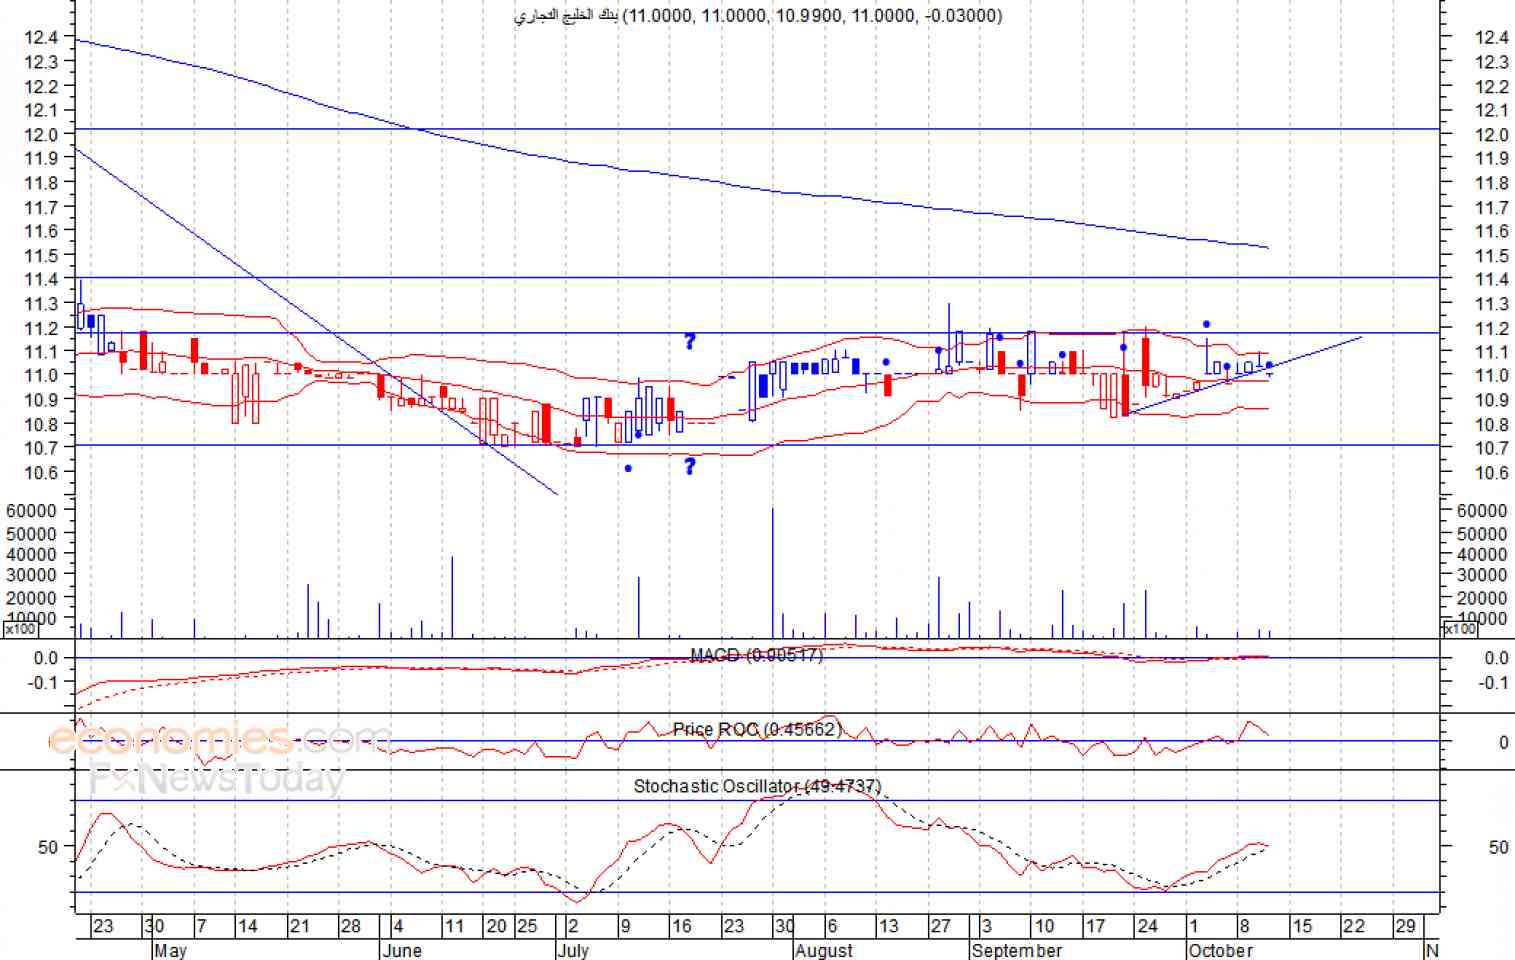
Task: Select the date label 29 in October
Action: pyautogui.click(x=1405, y=926)
